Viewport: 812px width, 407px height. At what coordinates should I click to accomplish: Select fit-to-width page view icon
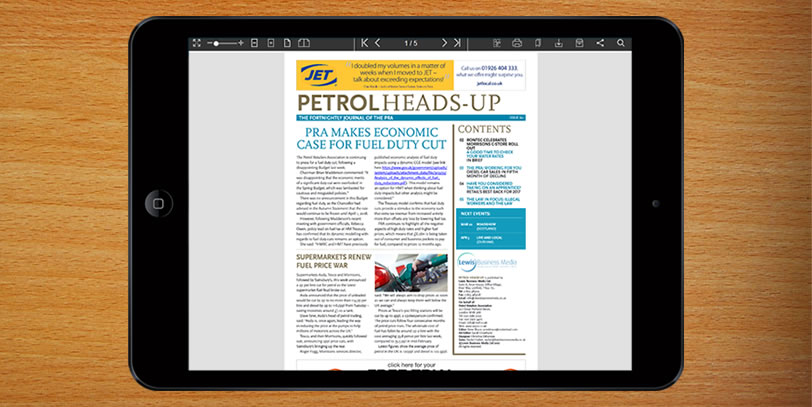[x=271, y=43]
